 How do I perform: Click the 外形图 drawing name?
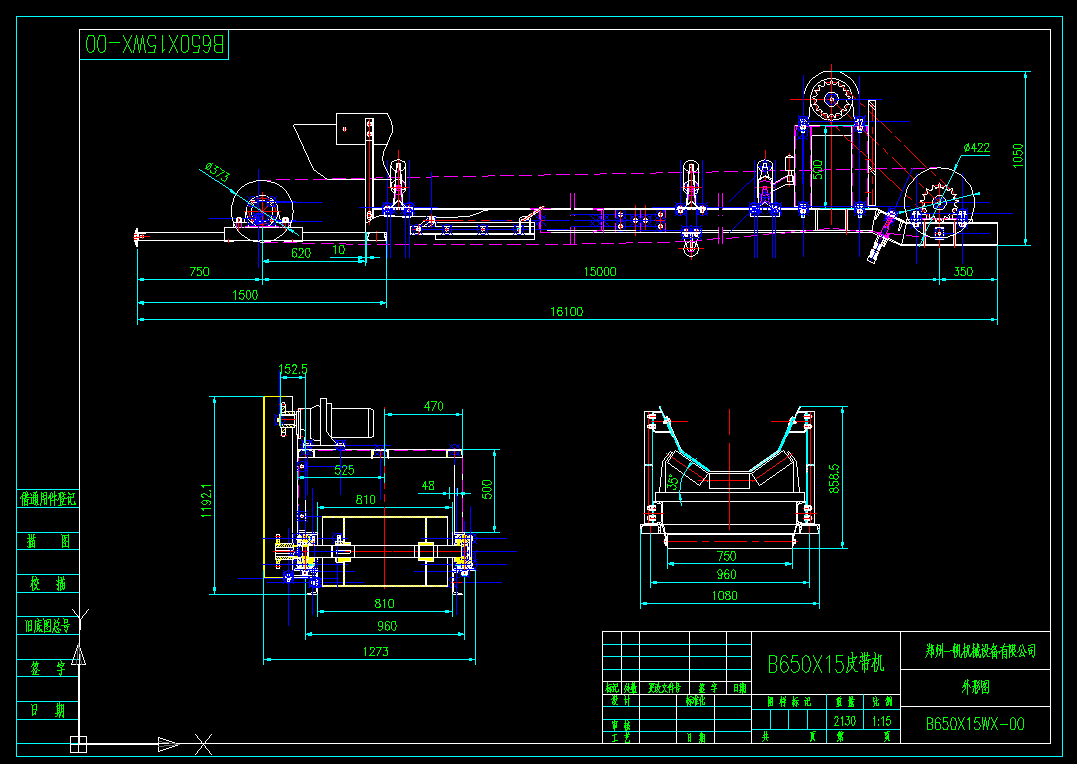click(x=975, y=687)
